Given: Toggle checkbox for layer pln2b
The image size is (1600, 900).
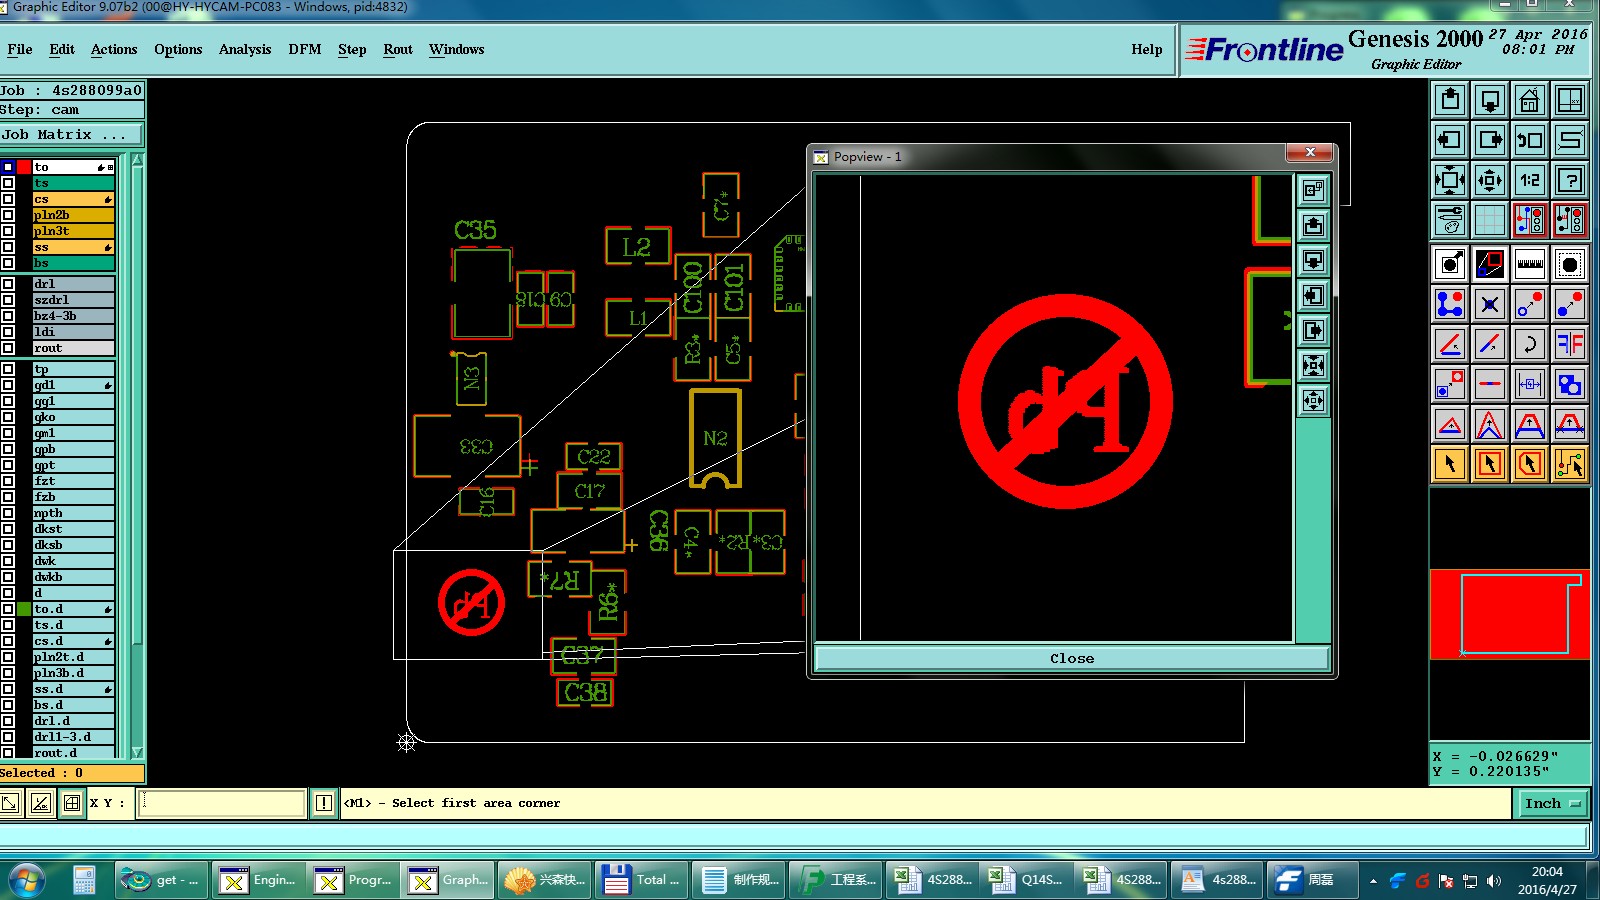Looking at the screenshot, I should 8,215.
